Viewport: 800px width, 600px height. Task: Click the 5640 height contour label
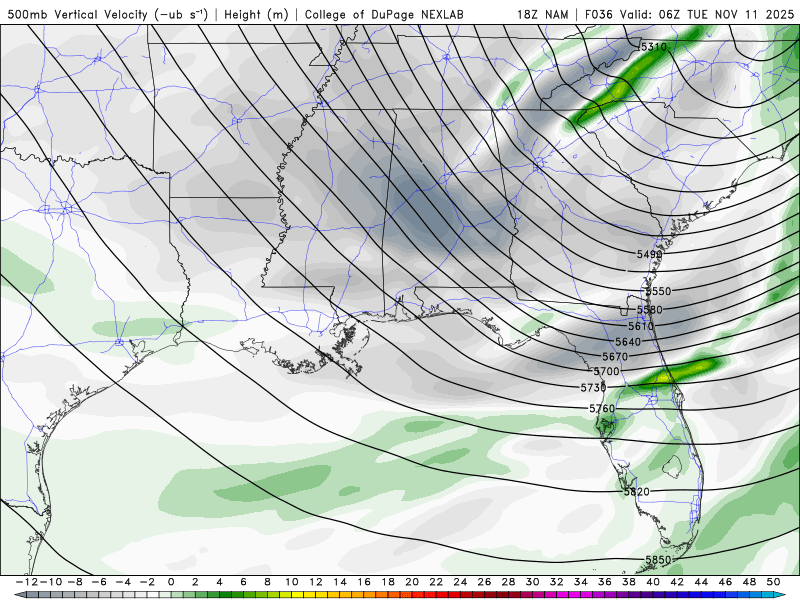(x=628, y=342)
